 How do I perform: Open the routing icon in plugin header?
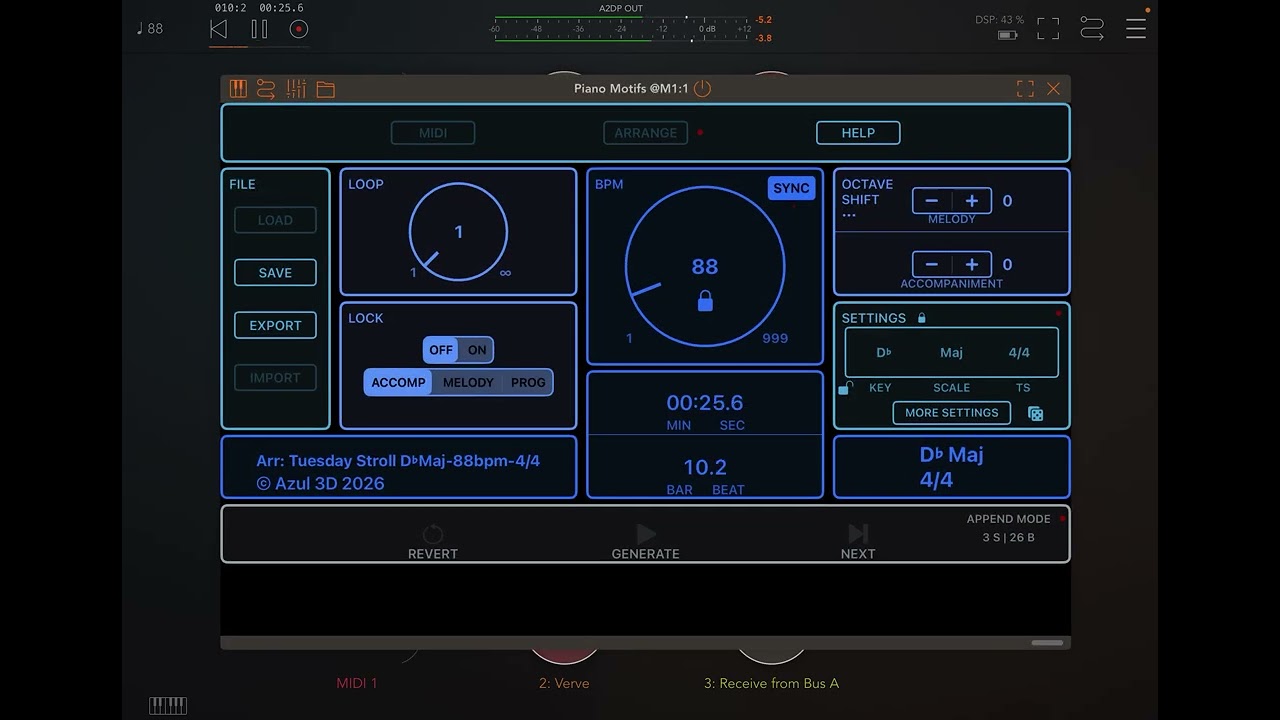(x=266, y=89)
